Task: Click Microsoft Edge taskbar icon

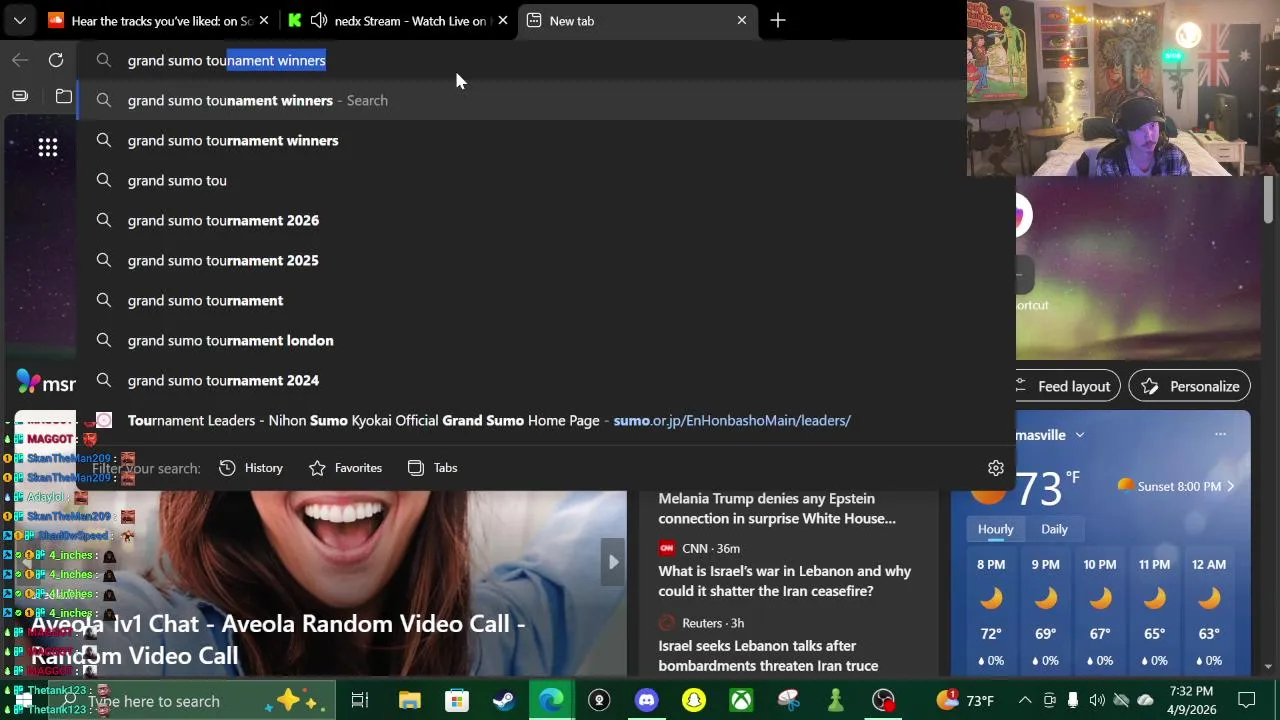Action: 551,701
